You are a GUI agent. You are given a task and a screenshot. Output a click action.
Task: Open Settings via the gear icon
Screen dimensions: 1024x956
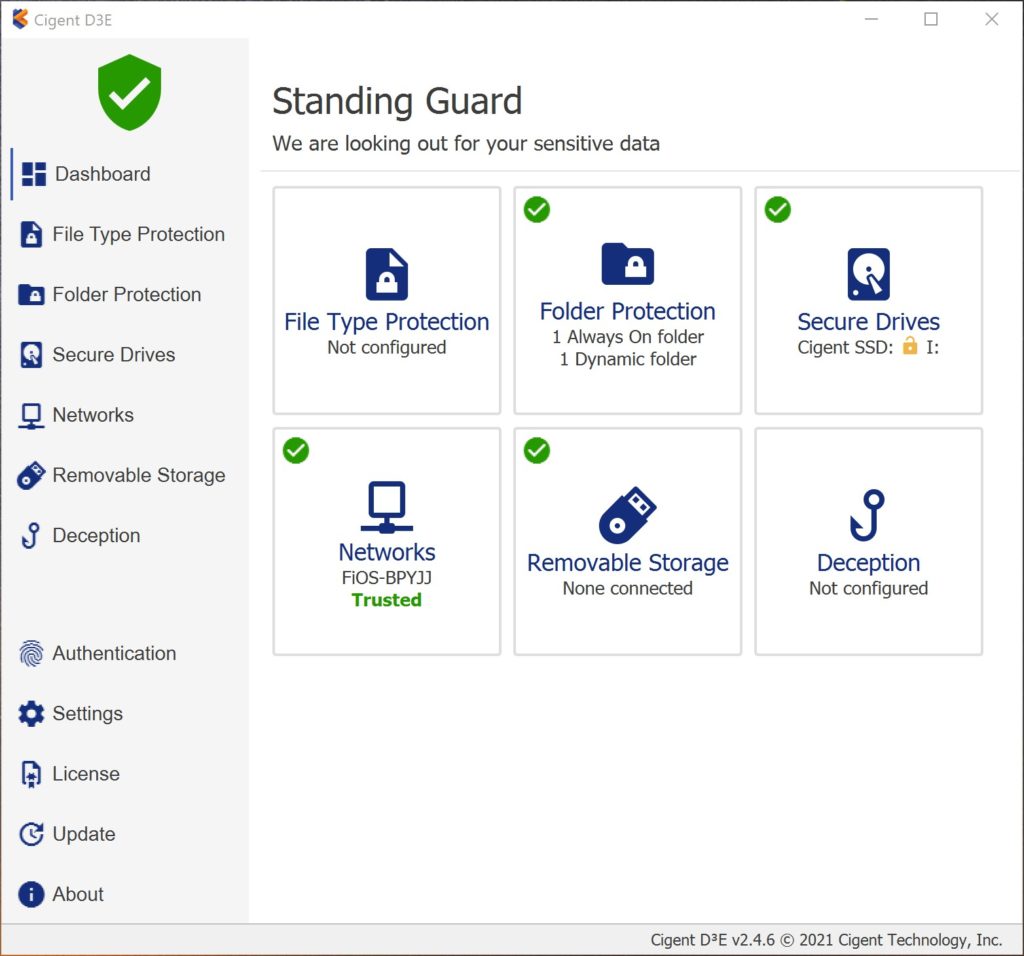coord(31,714)
